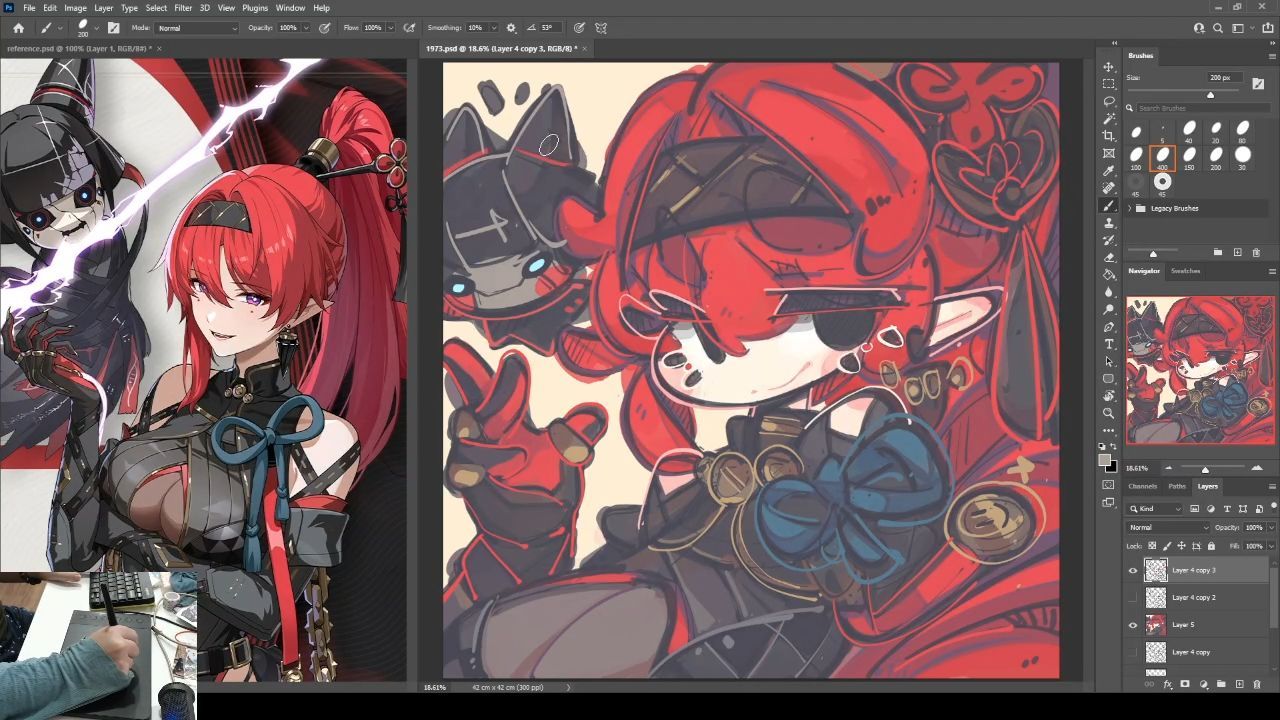
Task: Delete brush with trash icon in Brushes panel
Action: [x=1256, y=252]
